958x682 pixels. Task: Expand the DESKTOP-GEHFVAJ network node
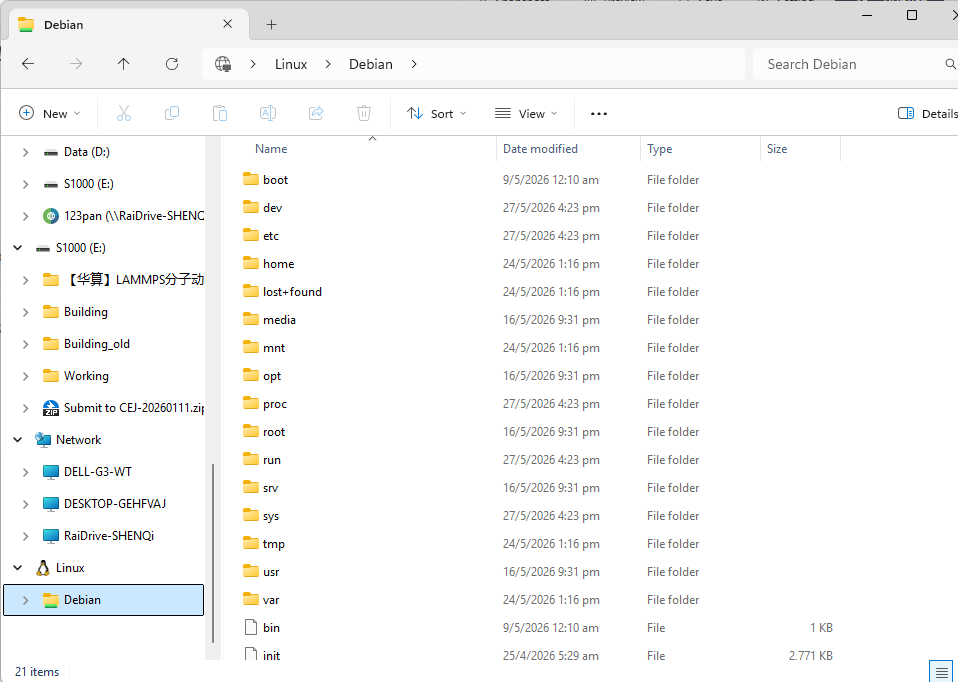click(x=25, y=504)
